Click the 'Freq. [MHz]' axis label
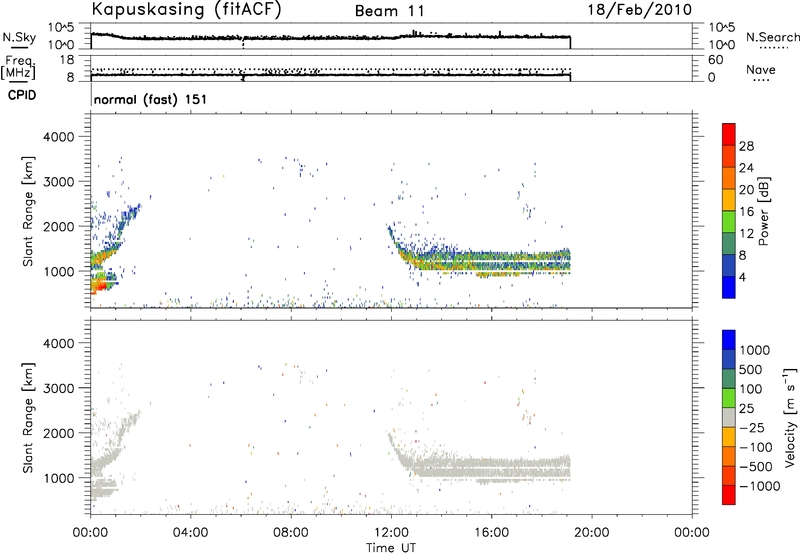Image resolution: width=800 pixels, height=554 pixels. [x=18, y=67]
